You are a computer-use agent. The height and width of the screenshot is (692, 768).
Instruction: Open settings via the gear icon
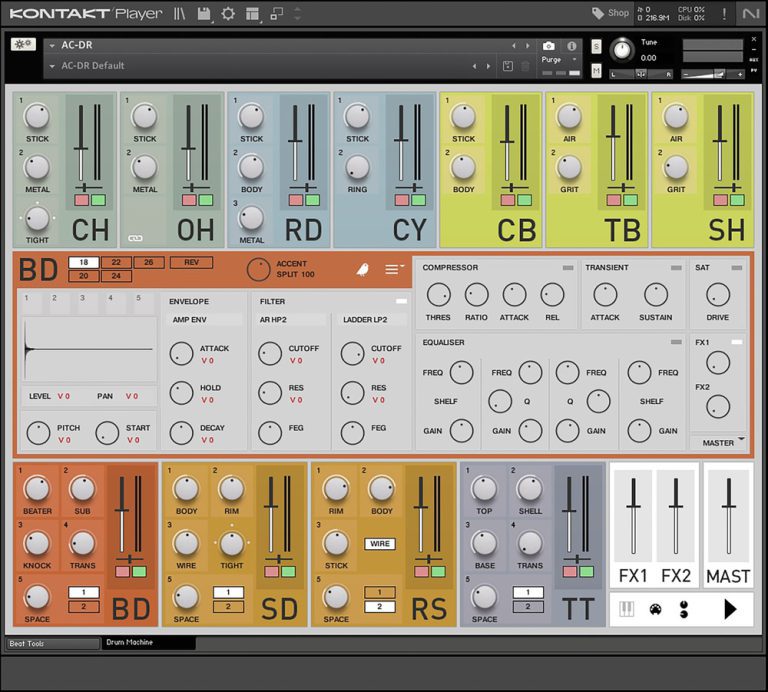(228, 13)
